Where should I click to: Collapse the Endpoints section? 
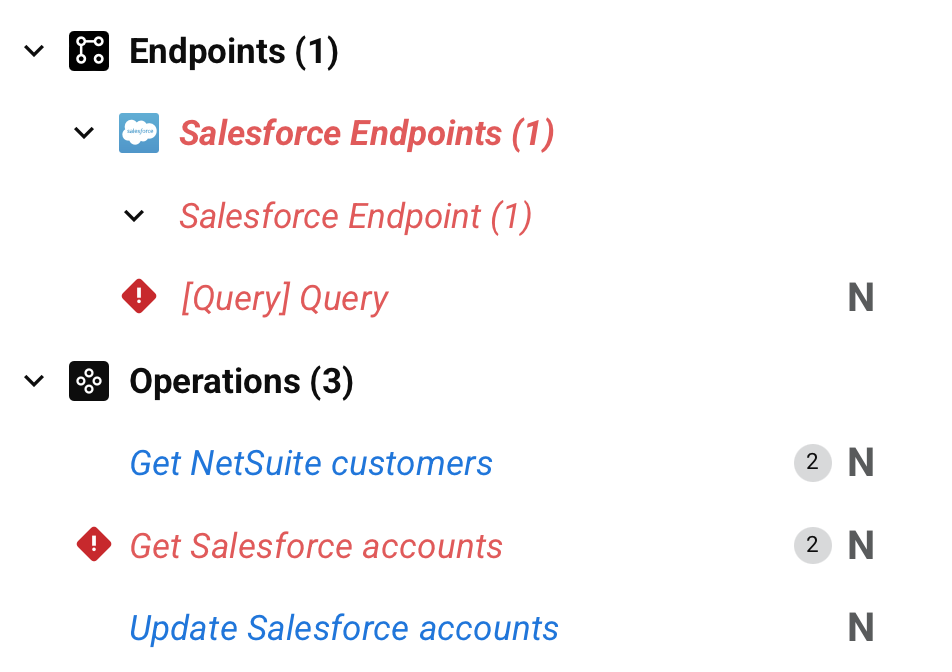34,51
